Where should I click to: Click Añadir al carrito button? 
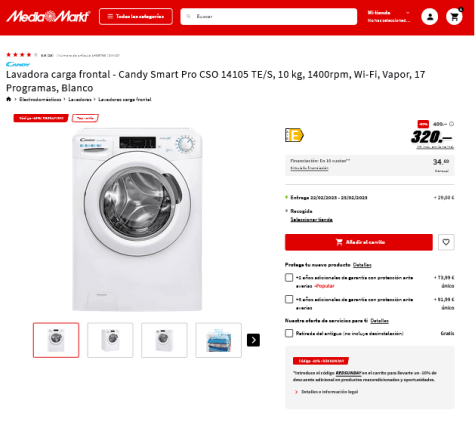[359, 242]
